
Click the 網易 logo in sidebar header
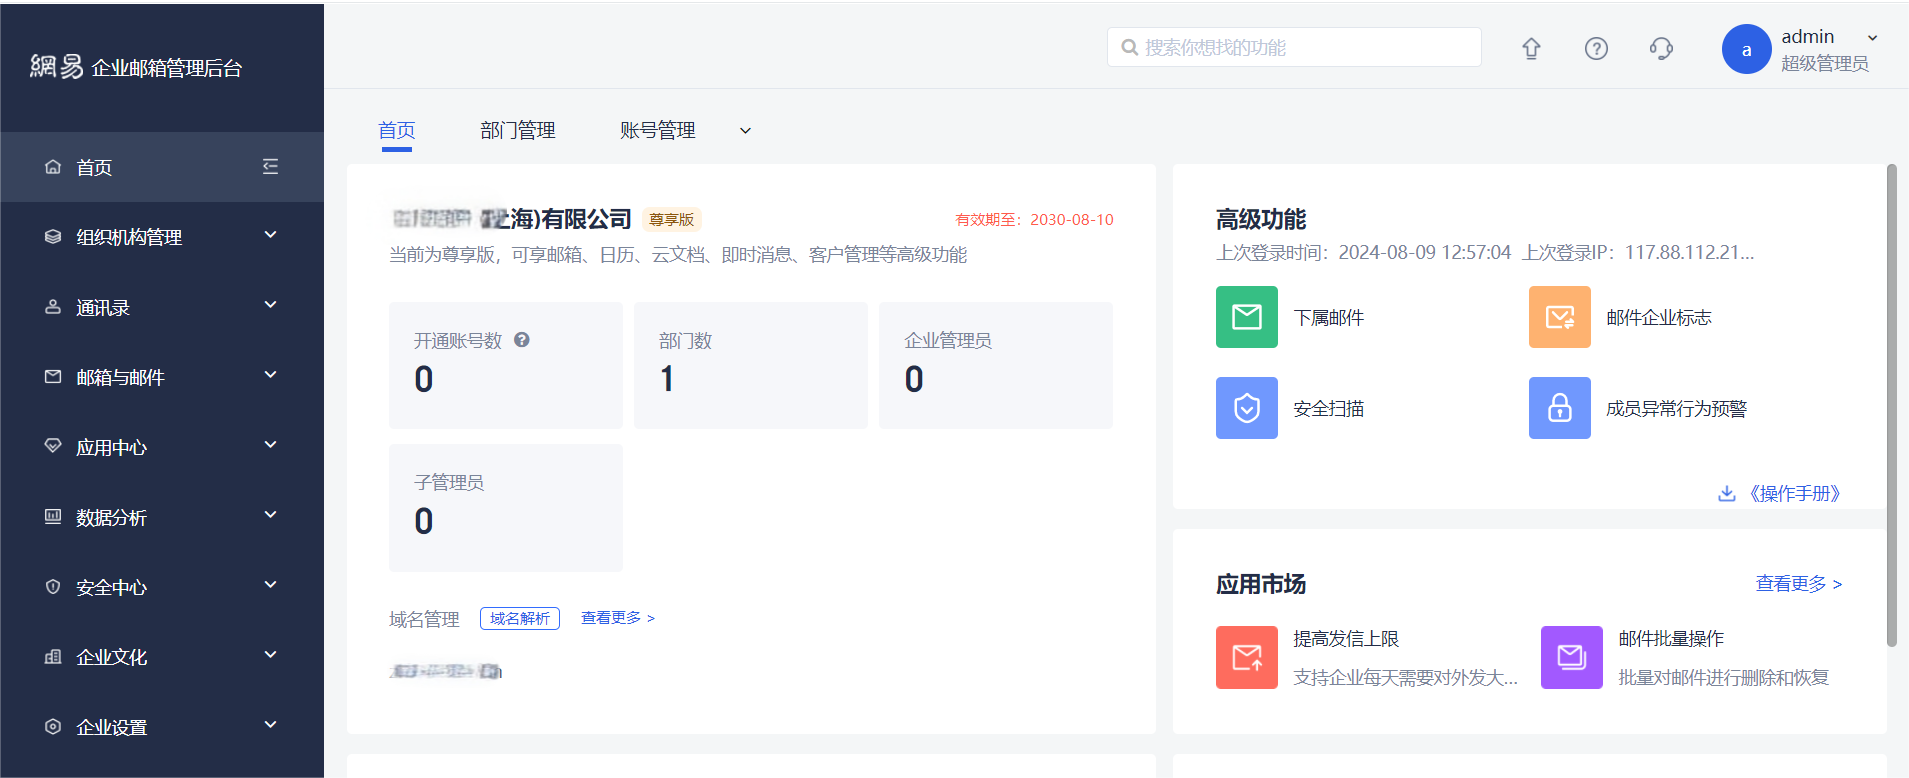pos(57,66)
